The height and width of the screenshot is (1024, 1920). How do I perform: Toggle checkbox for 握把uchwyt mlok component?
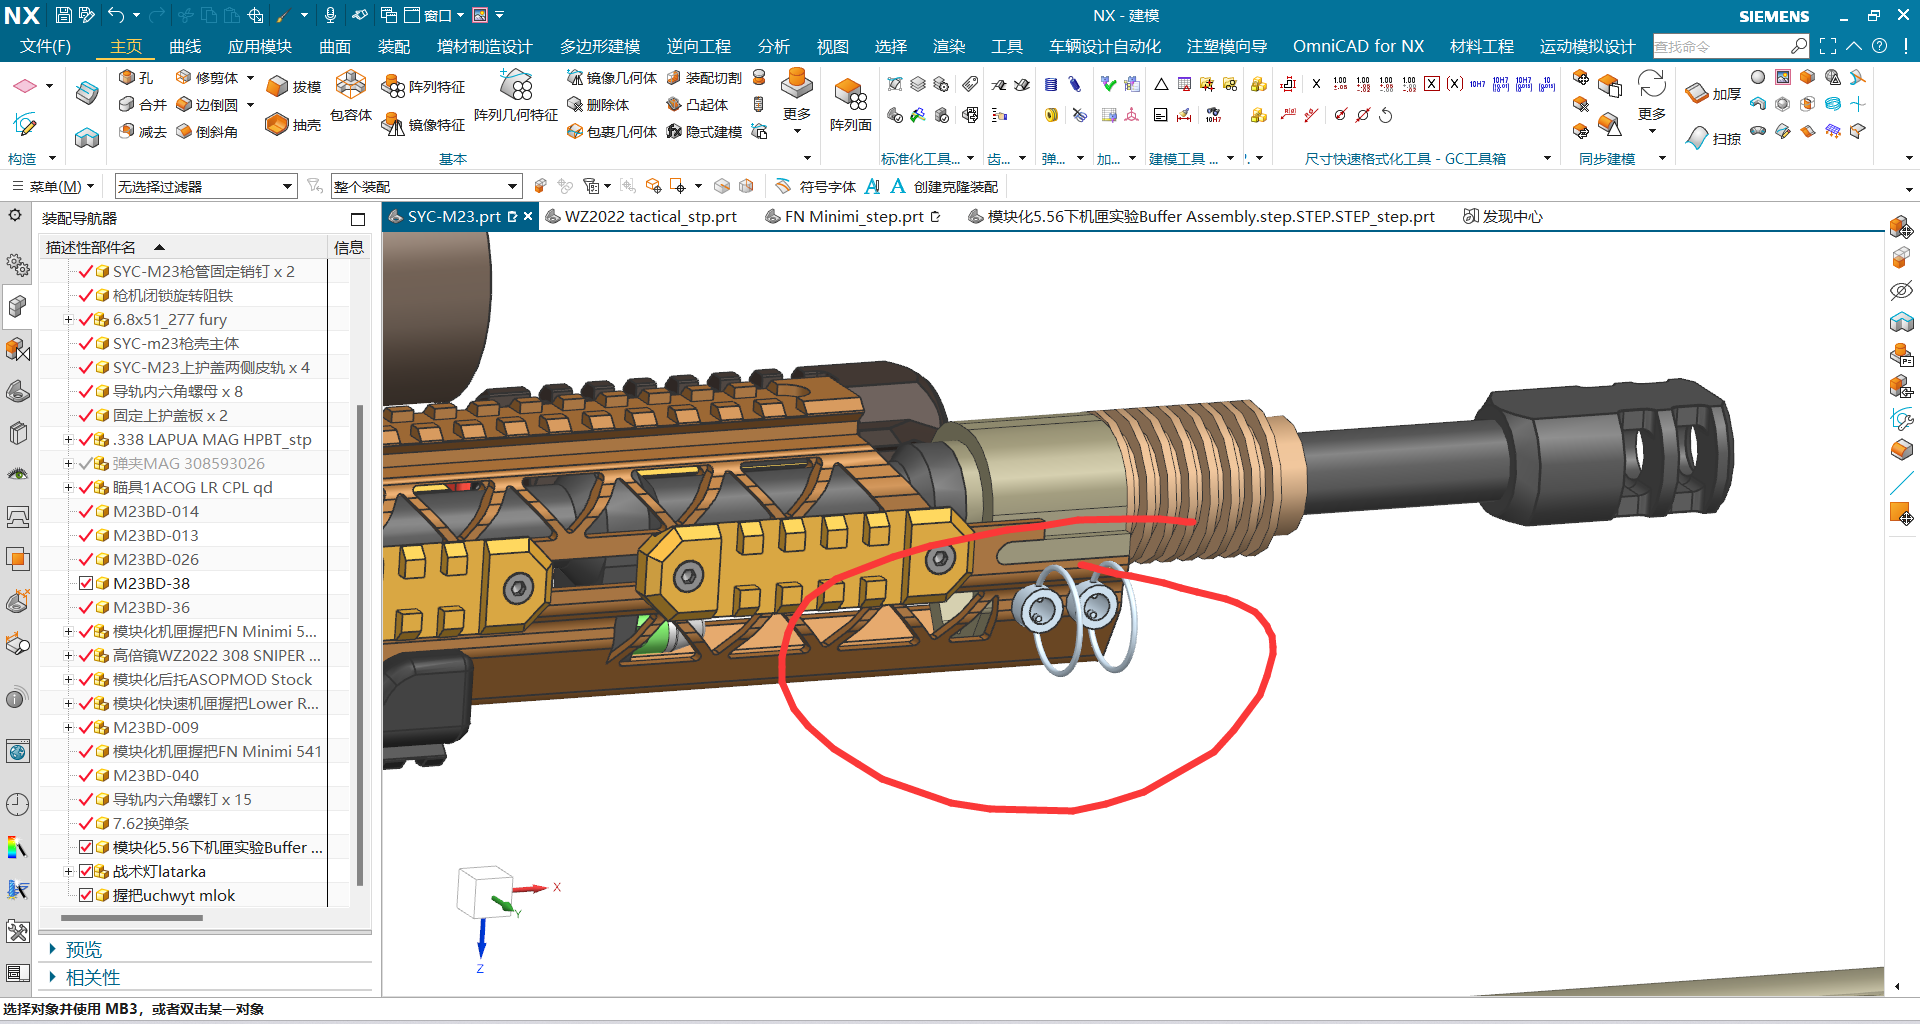86,895
